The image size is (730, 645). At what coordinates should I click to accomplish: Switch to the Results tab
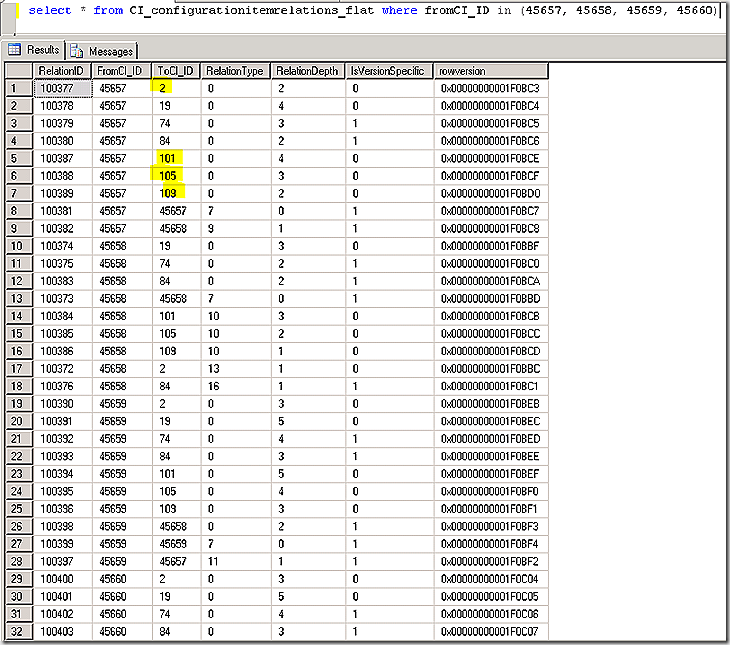[34, 50]
